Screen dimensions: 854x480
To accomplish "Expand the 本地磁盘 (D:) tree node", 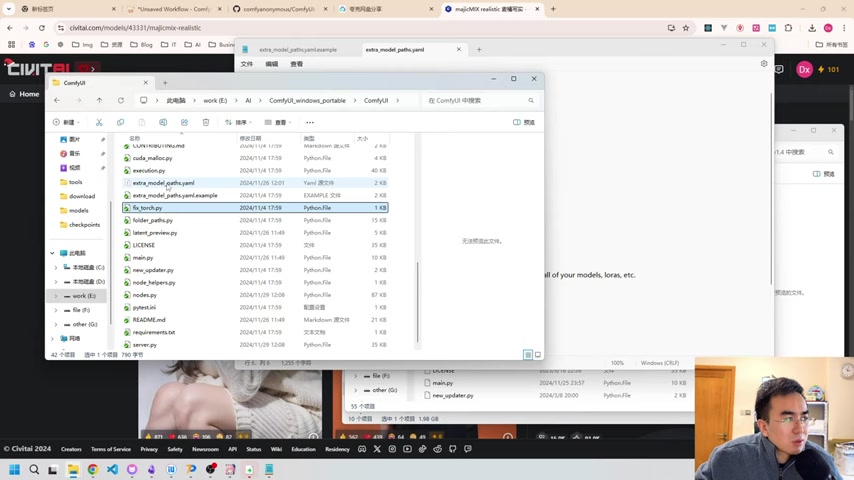I will 56,282.
